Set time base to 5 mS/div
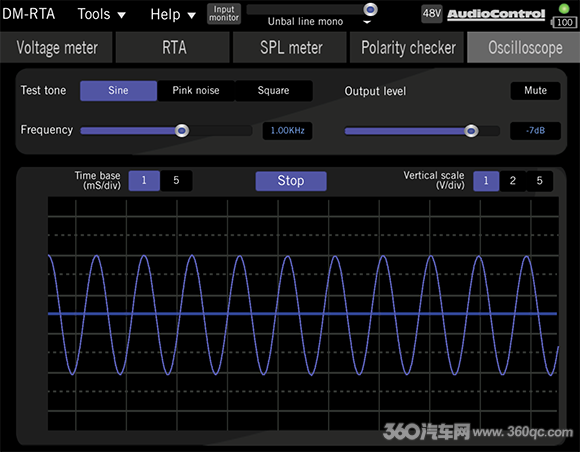Screen dimensions: 580x452 tap(176, 181)
